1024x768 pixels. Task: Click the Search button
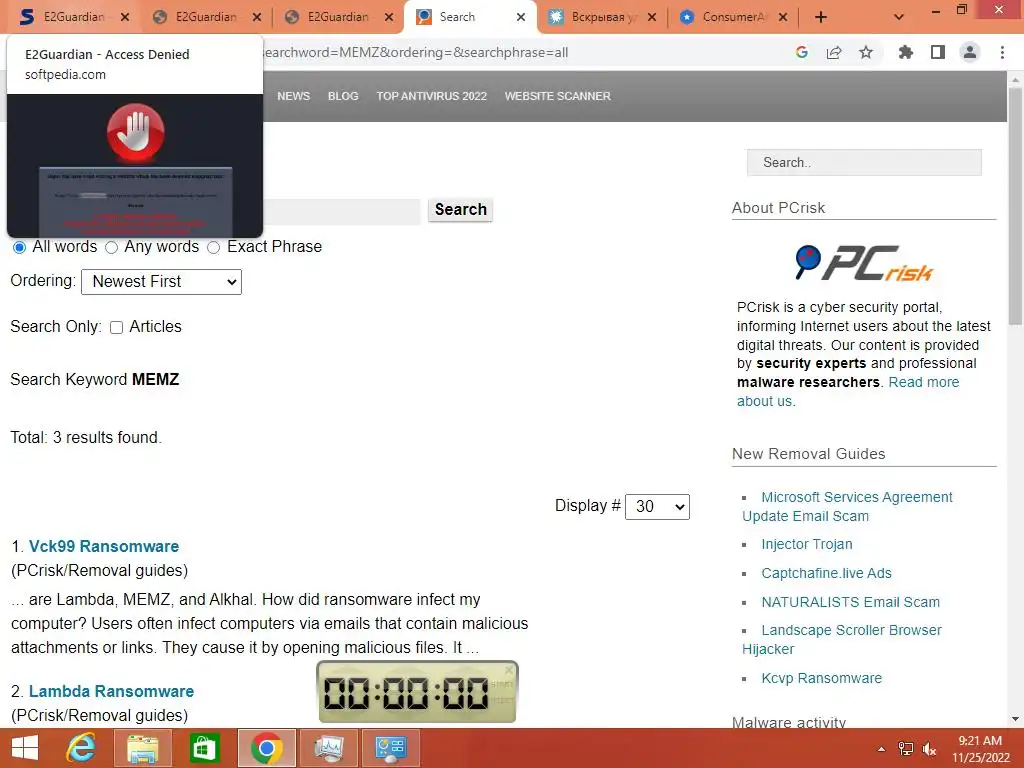460,210
